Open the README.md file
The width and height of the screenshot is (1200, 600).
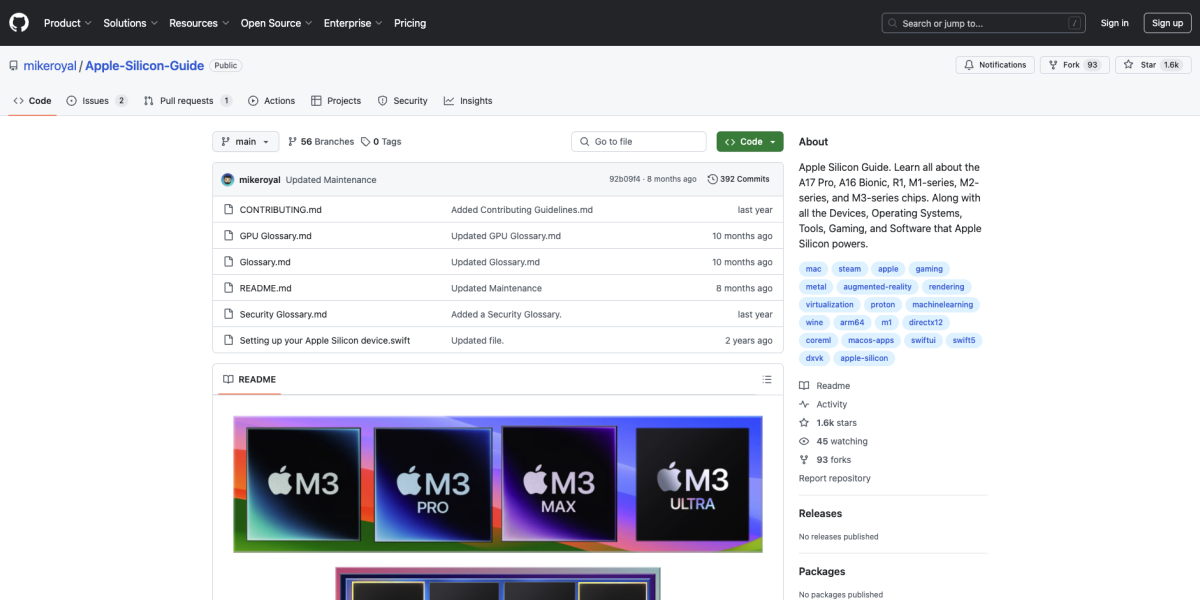click(x=265, y=288)
